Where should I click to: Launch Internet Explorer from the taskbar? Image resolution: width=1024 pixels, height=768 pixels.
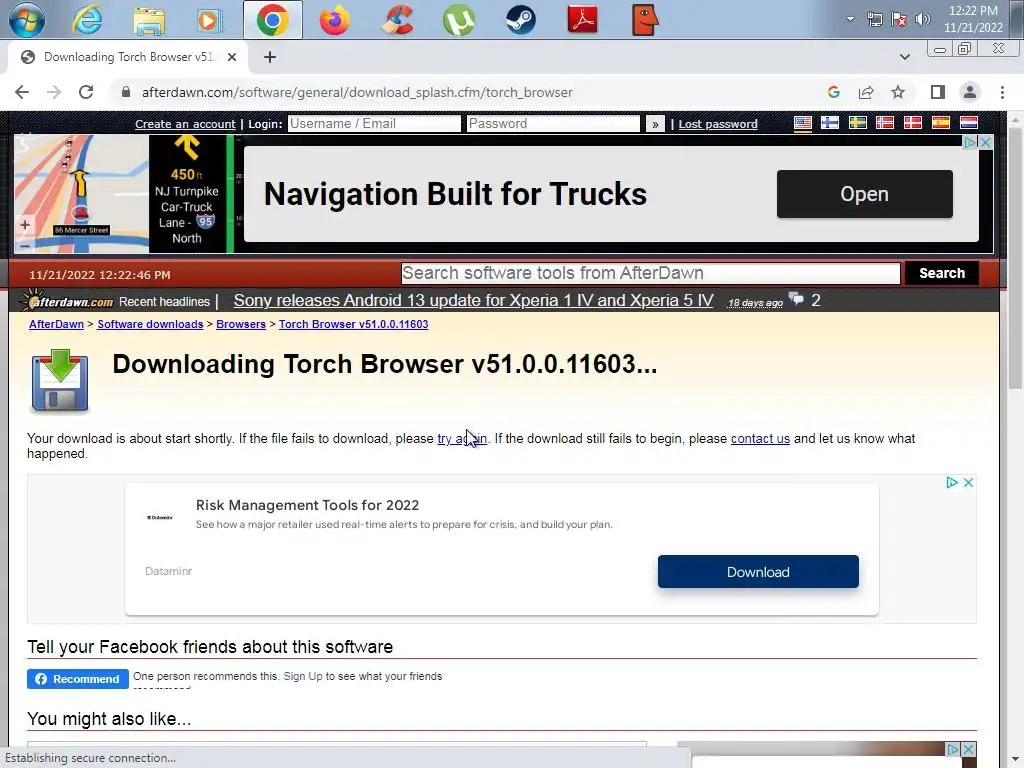point(87,20)
